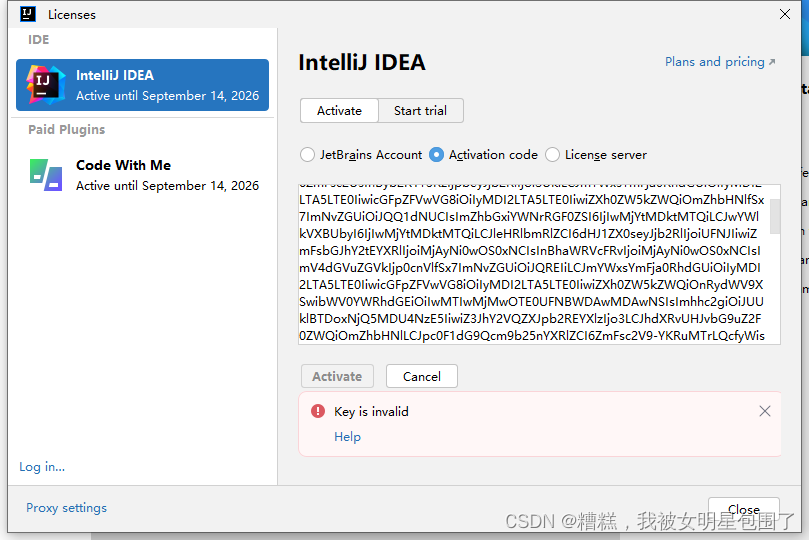Open the Help link in error banner
The image size is (809, 540).
[x=347, y=437]
